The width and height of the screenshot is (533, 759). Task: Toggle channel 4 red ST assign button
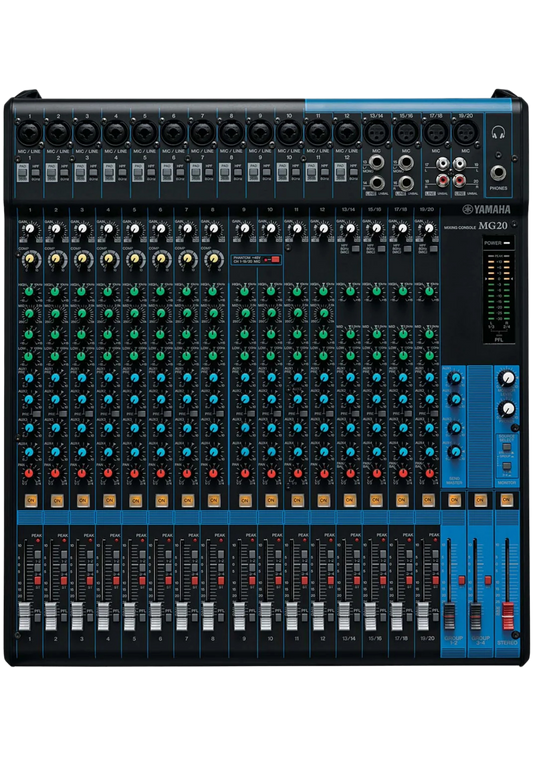coord(115,580)
